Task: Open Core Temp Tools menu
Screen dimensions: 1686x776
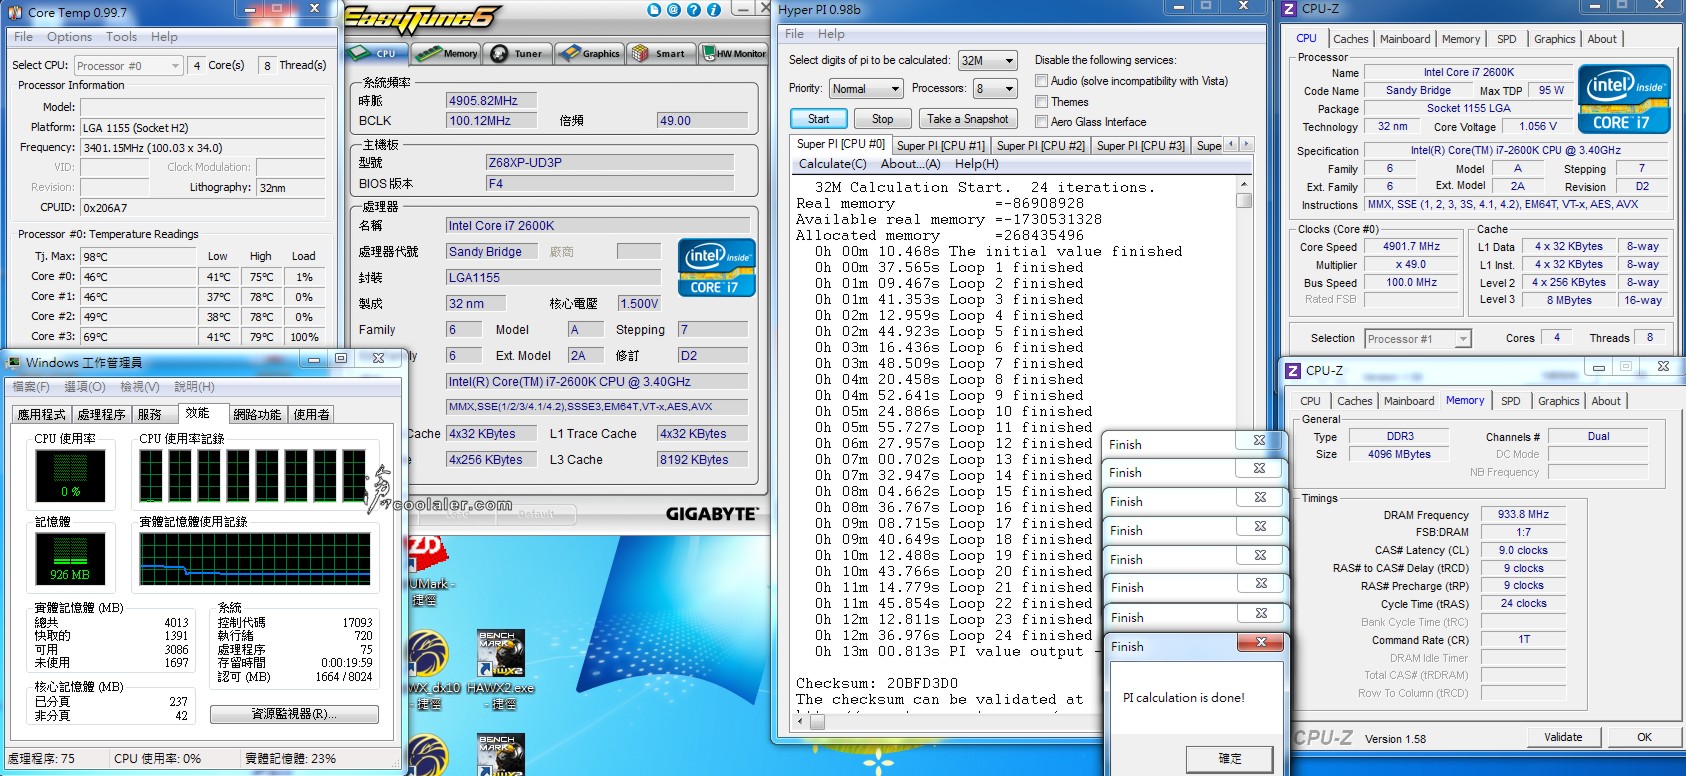Action: (121, 37)
